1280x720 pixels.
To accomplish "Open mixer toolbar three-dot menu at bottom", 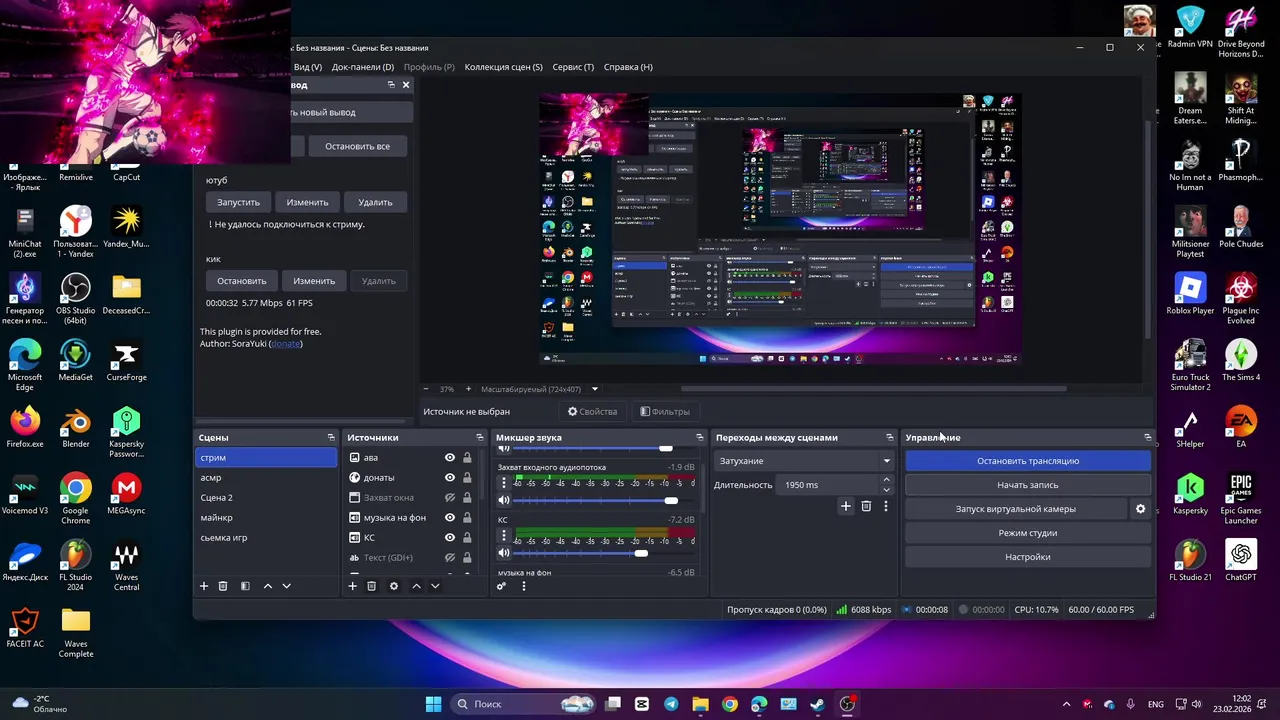I will tap(523, 586).
